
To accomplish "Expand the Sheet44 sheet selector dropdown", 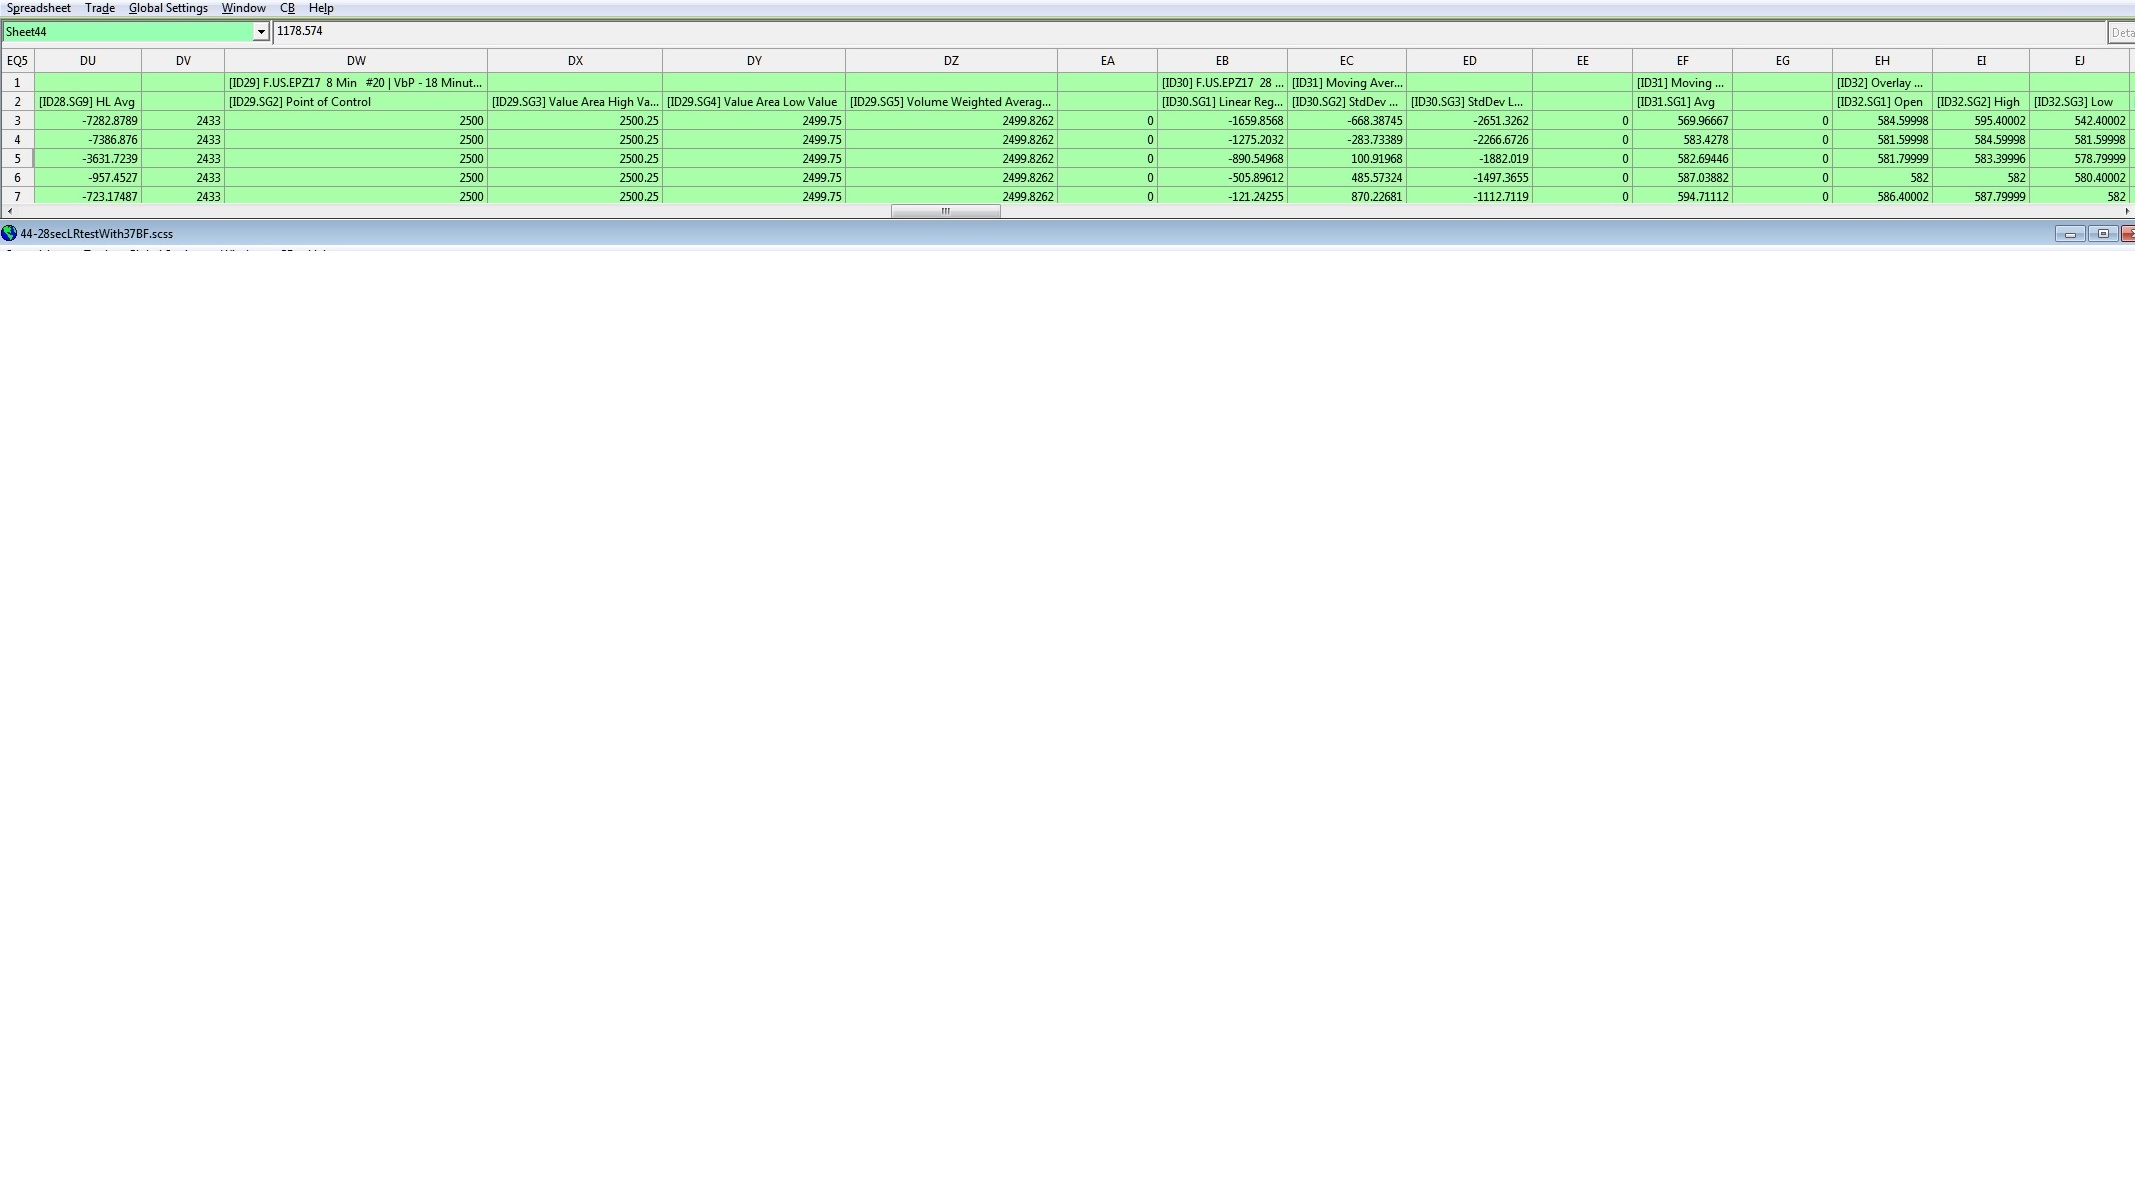I will point(261,32).
